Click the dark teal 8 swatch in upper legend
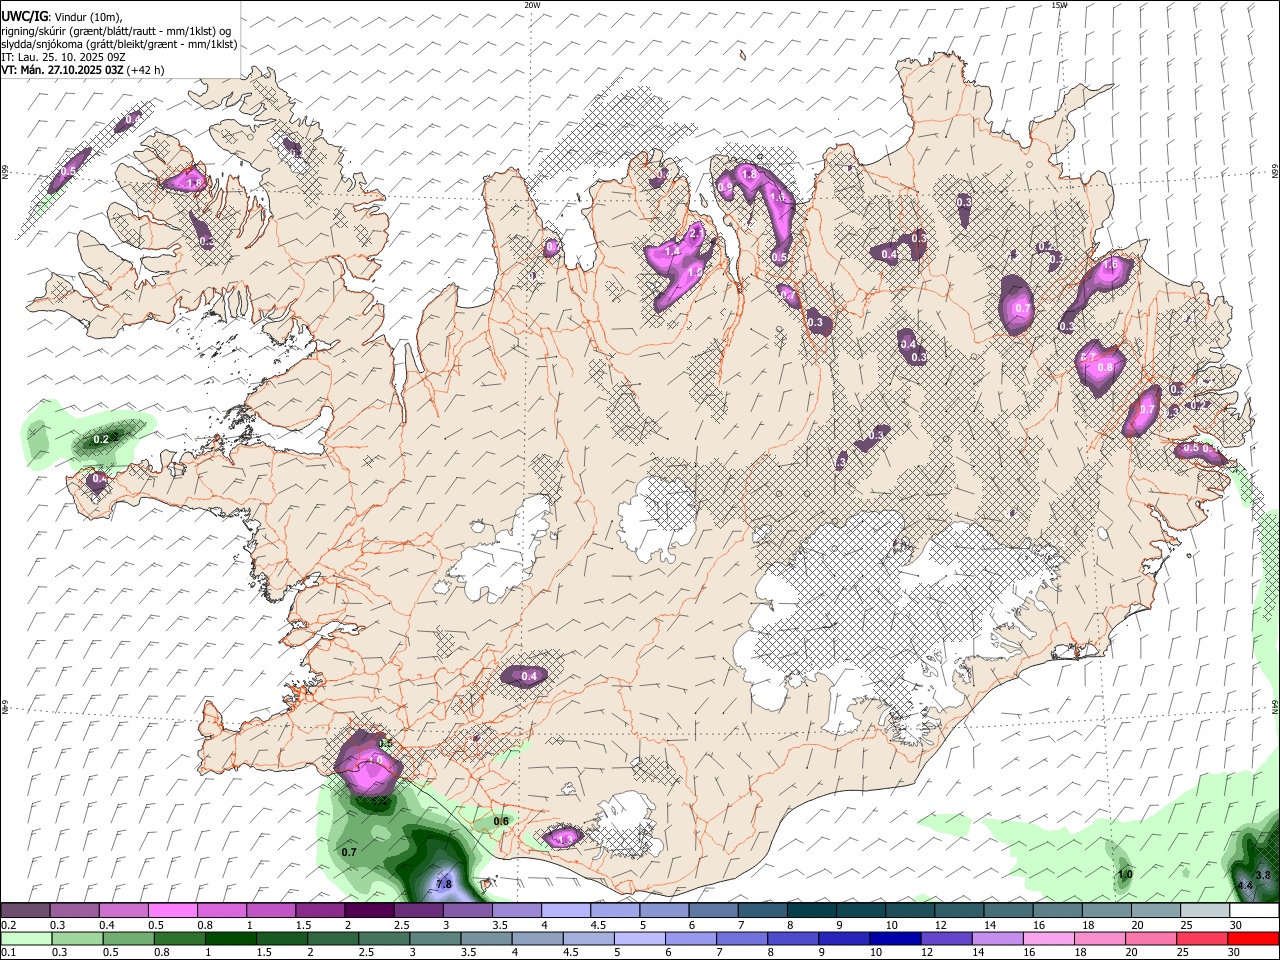Viewport: 1280px width, 960px height. [x=811, y=911]
